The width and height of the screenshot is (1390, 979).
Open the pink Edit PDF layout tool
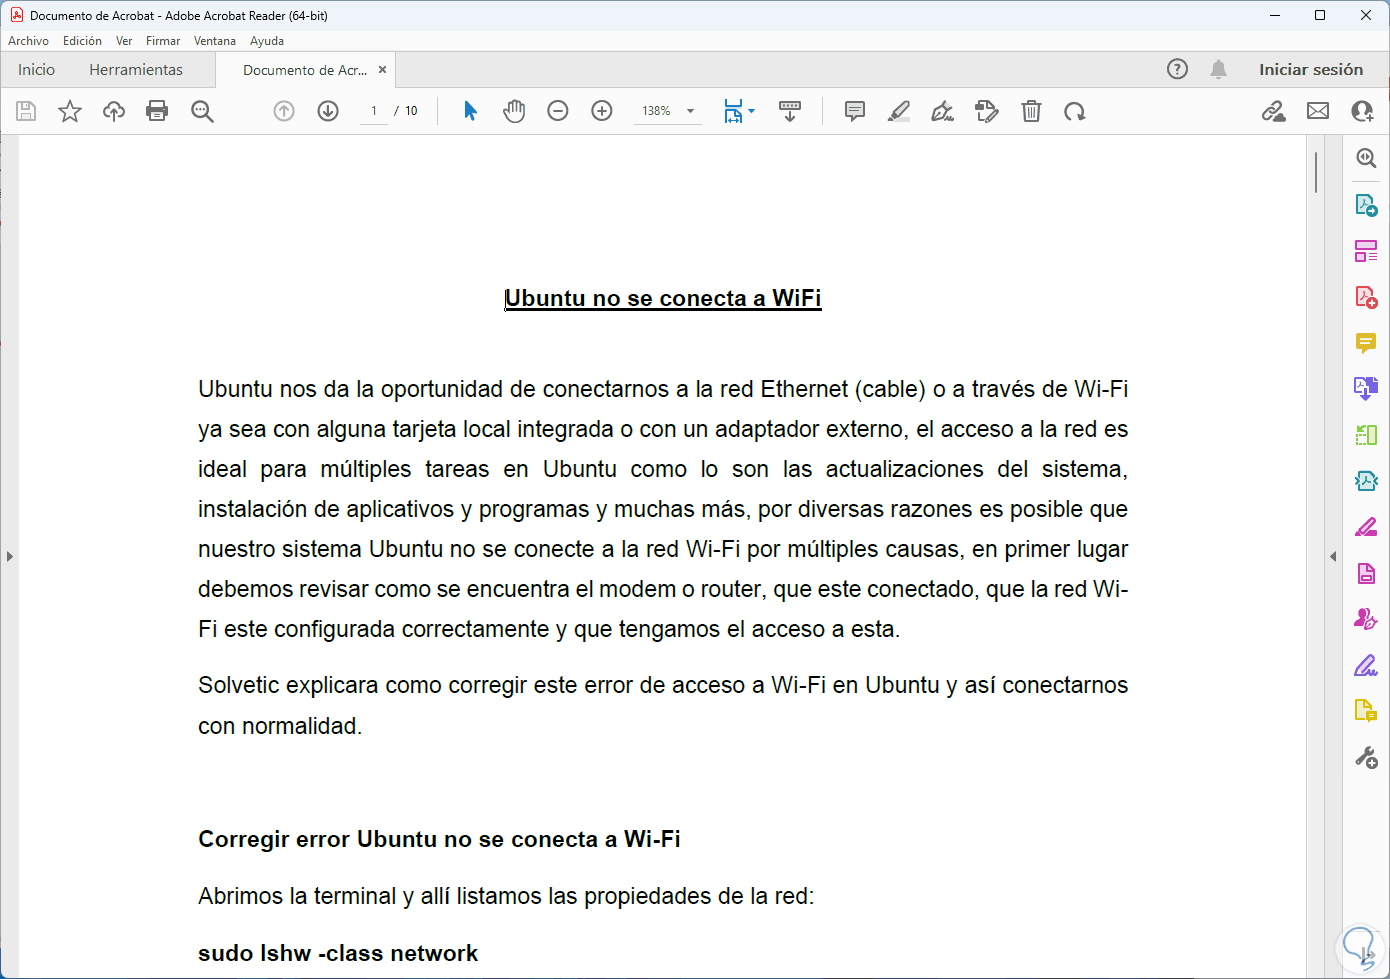[1366, 251]
